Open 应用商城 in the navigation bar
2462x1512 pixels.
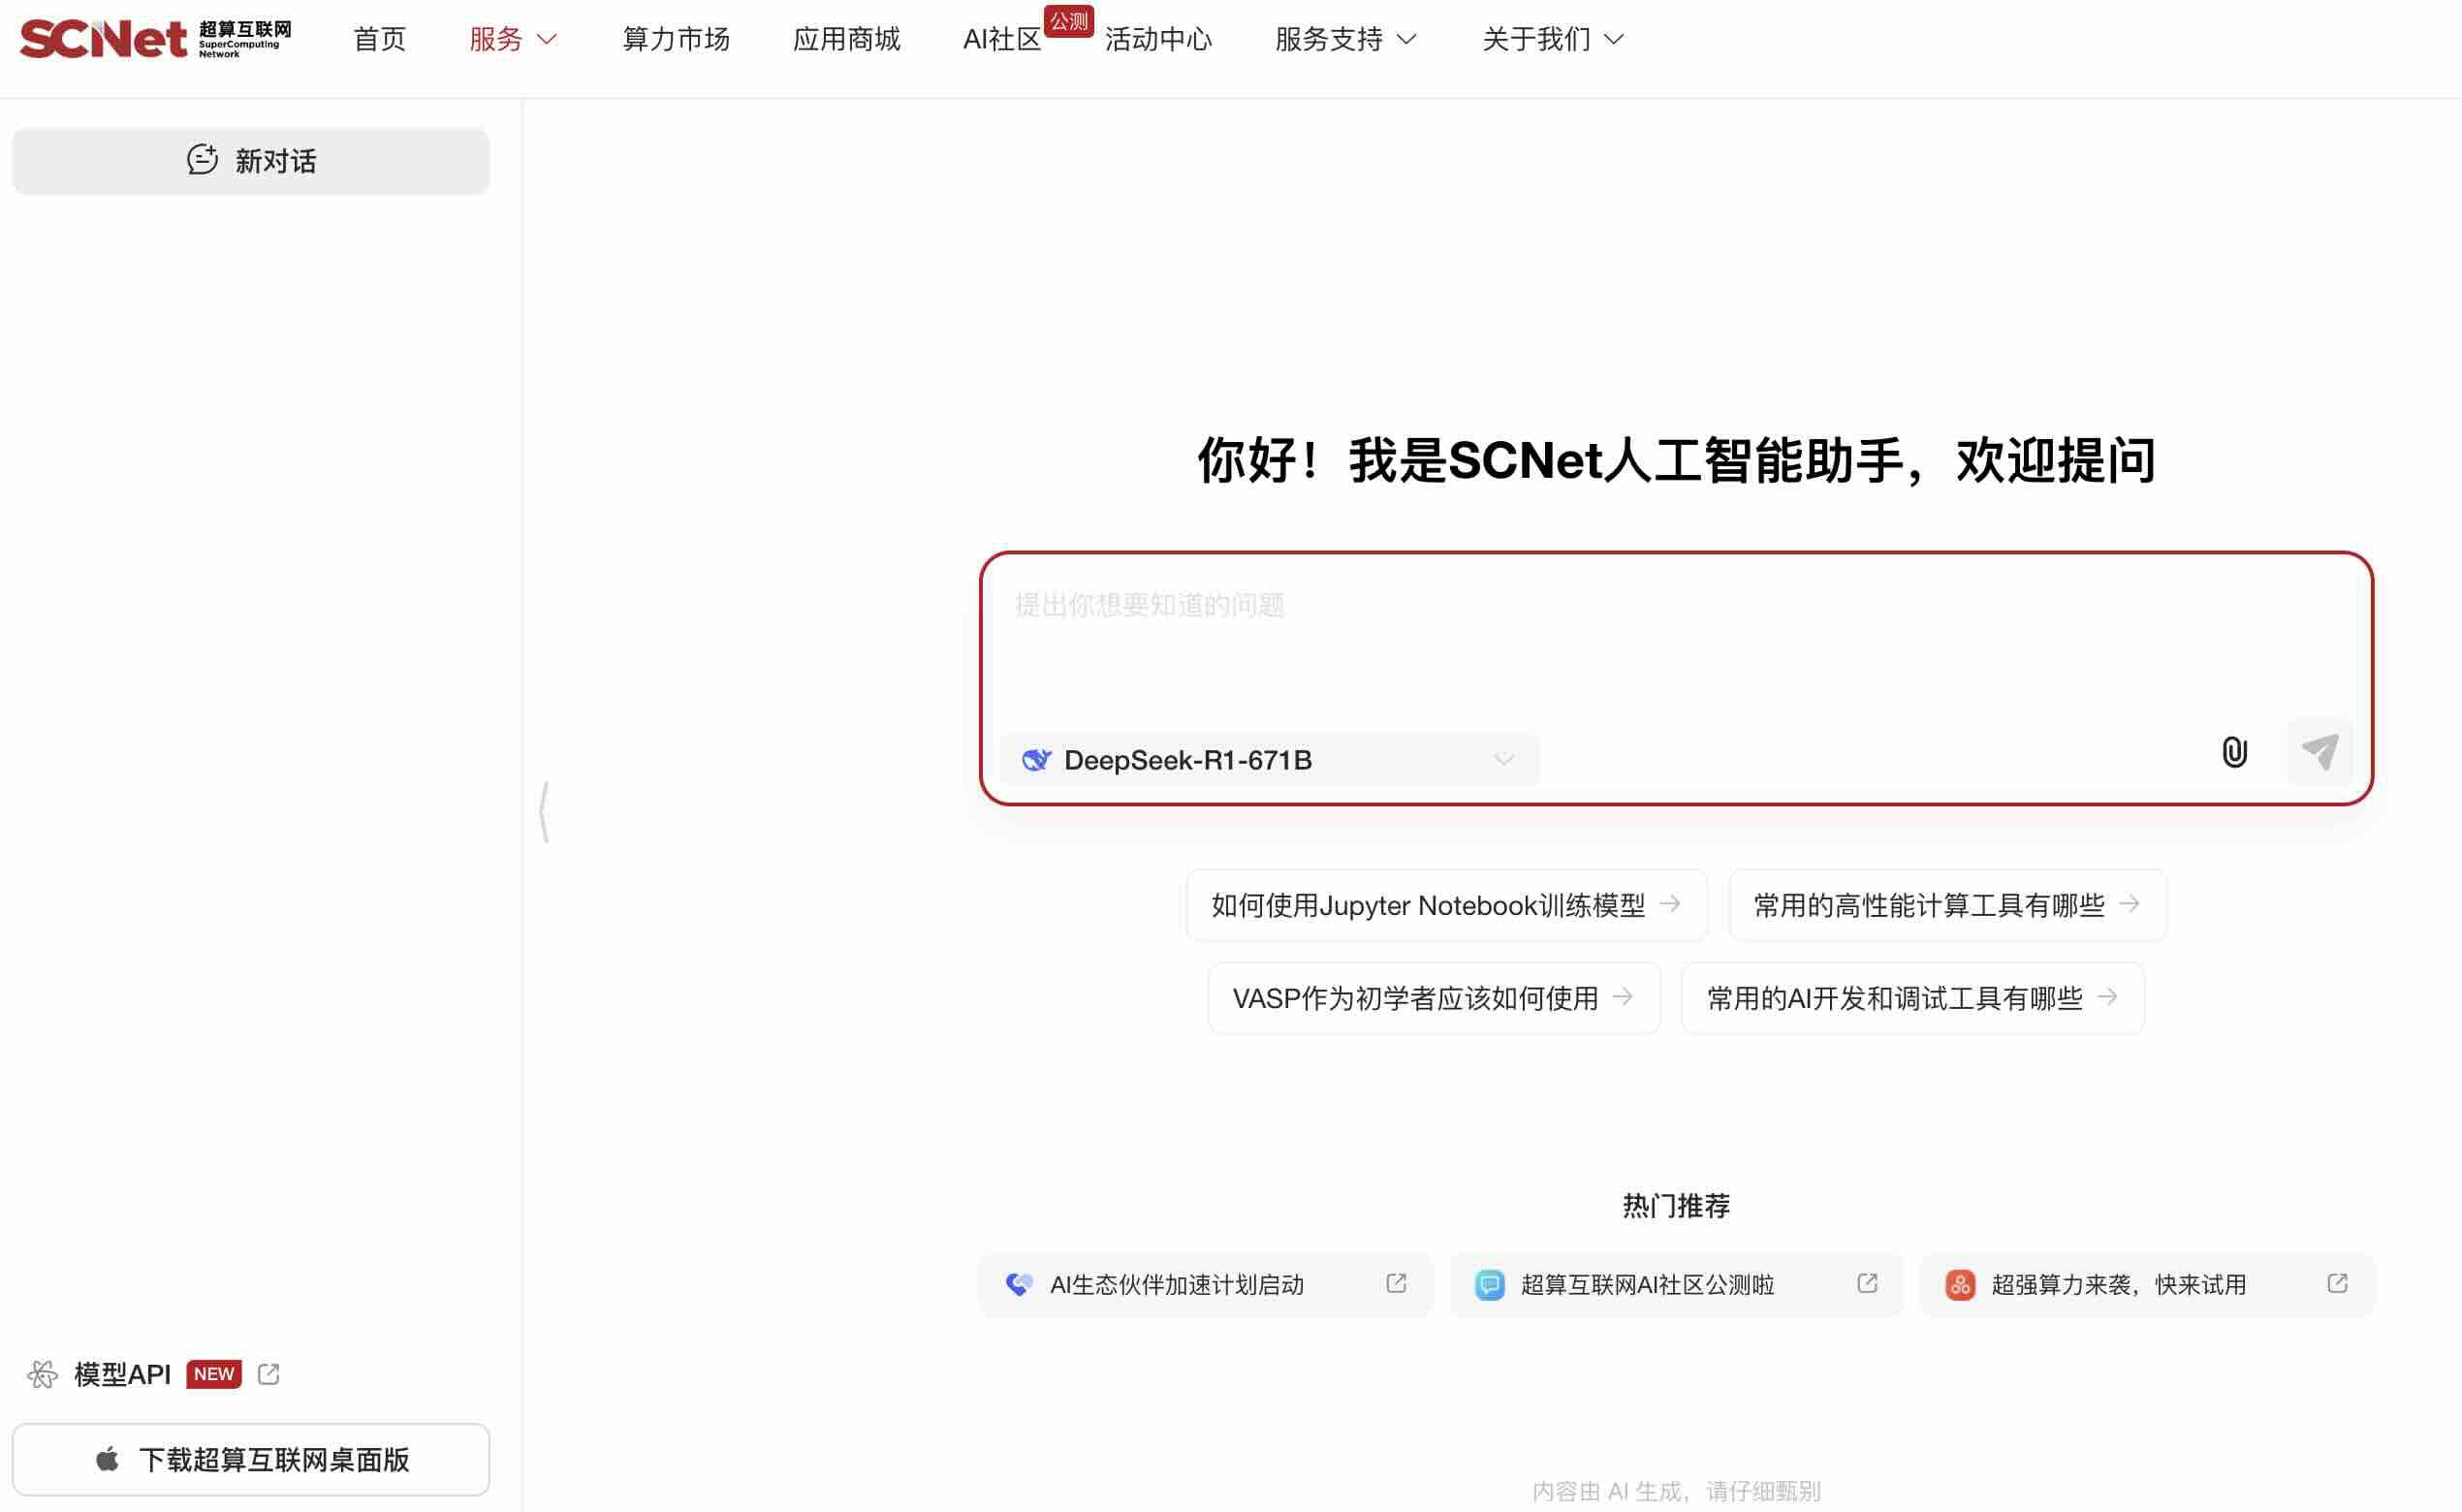[846, 39]
